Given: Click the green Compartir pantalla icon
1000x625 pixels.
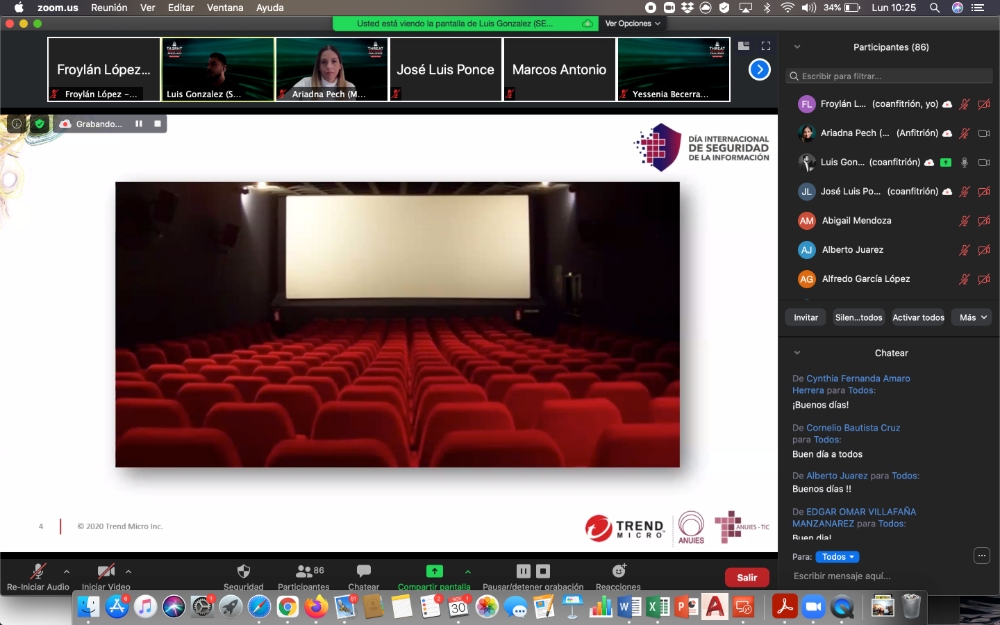Looking at the screenshot, I should [x=434, y=571].
